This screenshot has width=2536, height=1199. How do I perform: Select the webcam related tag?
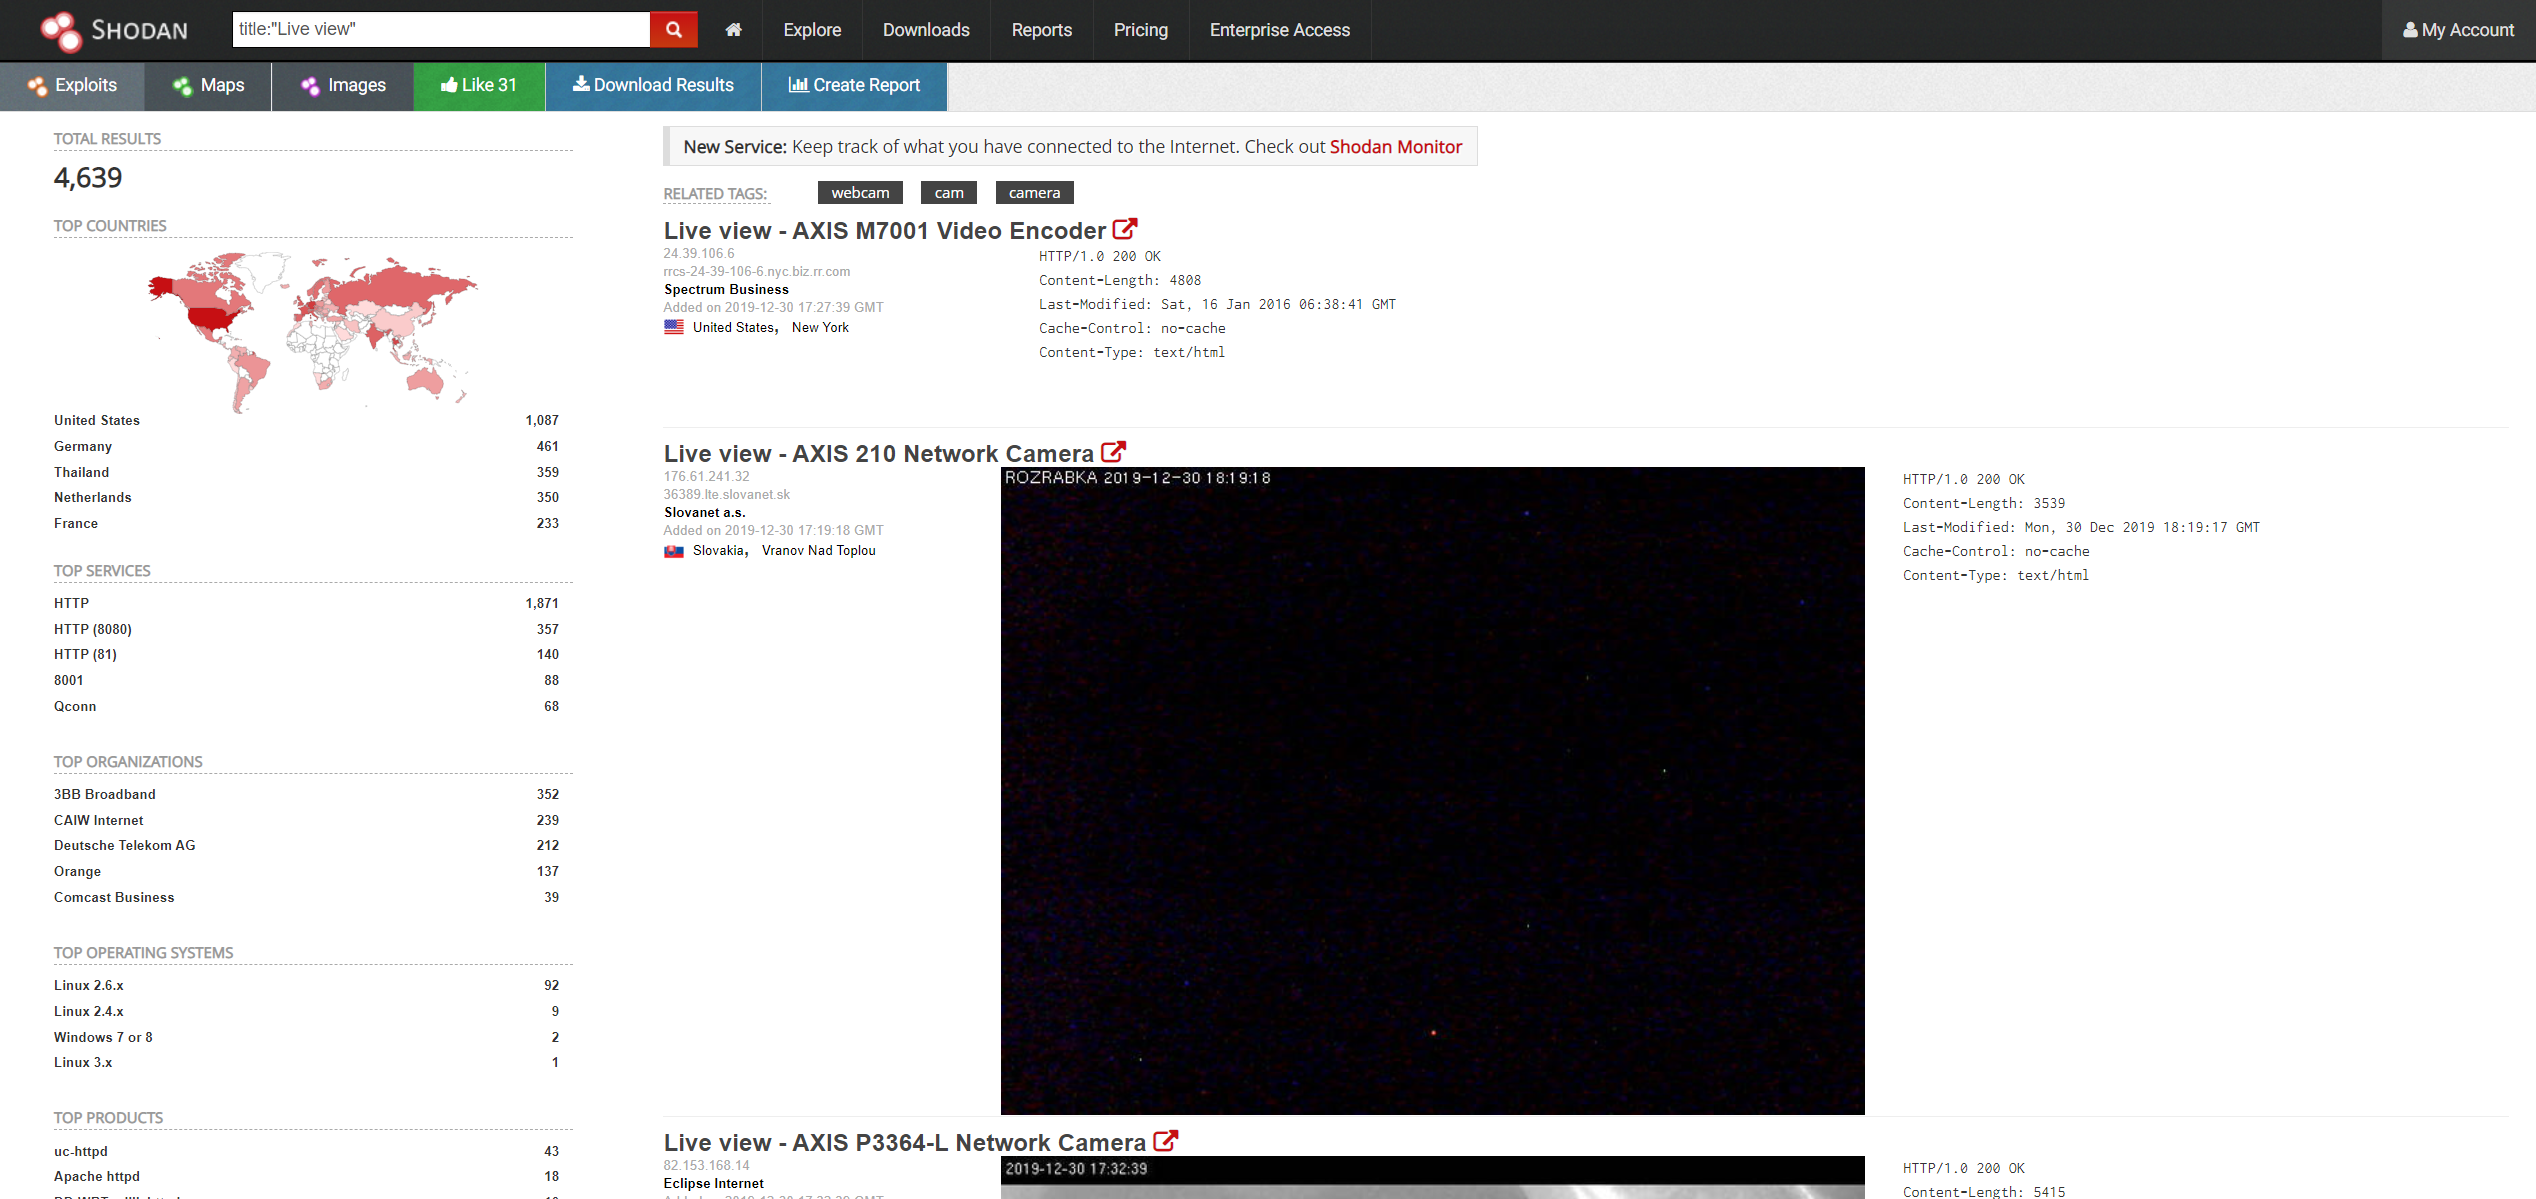point(860,192)
